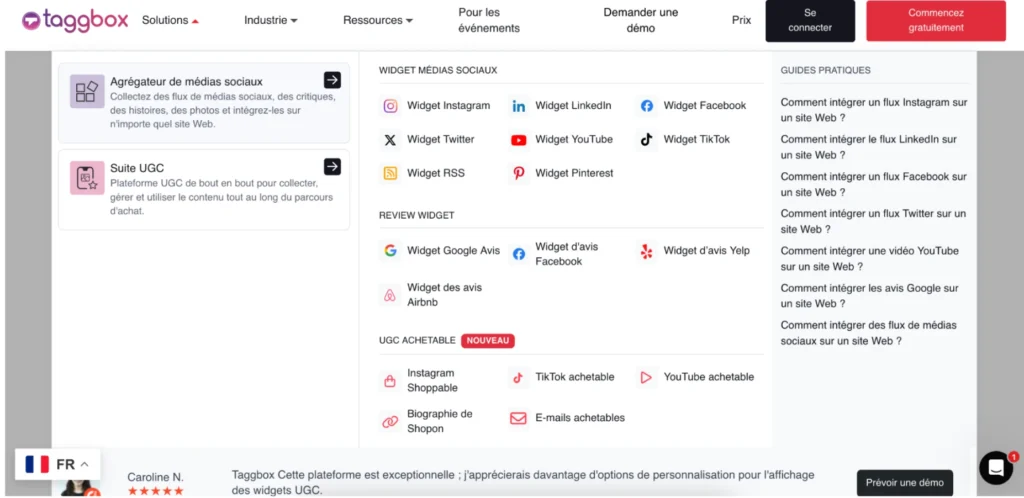
Task: Click the NOUVEAU badge
Action: (x=488, y=341)
